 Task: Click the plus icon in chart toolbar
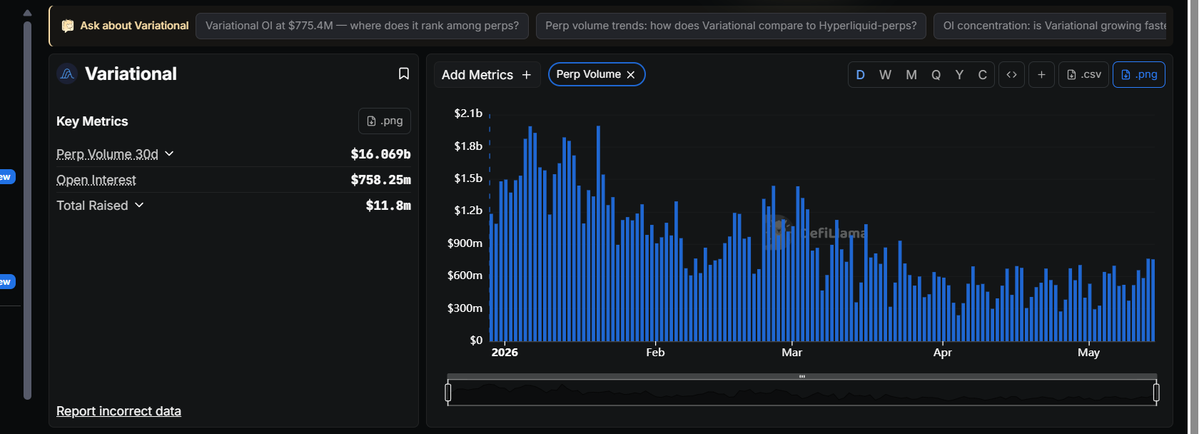[x=1041, y=74]
